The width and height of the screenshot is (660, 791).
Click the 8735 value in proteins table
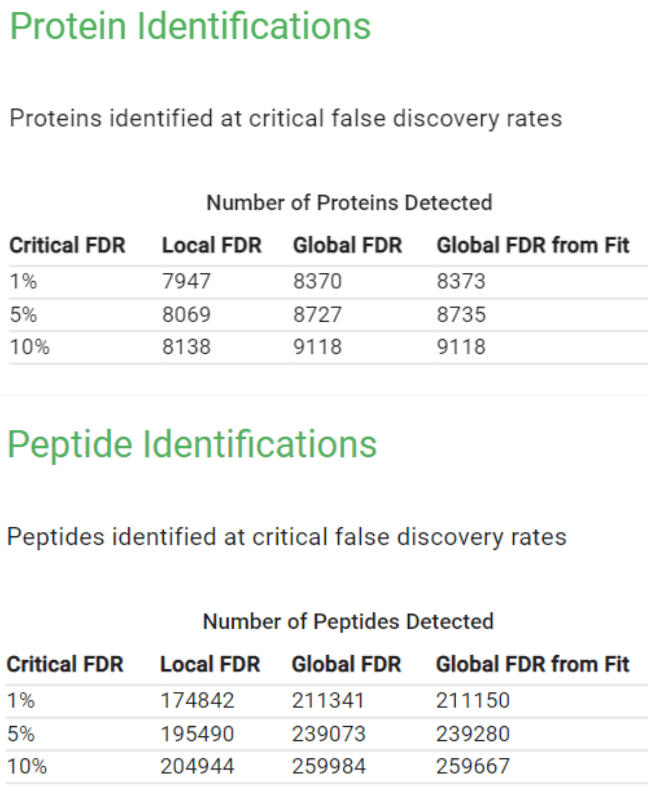461,315
